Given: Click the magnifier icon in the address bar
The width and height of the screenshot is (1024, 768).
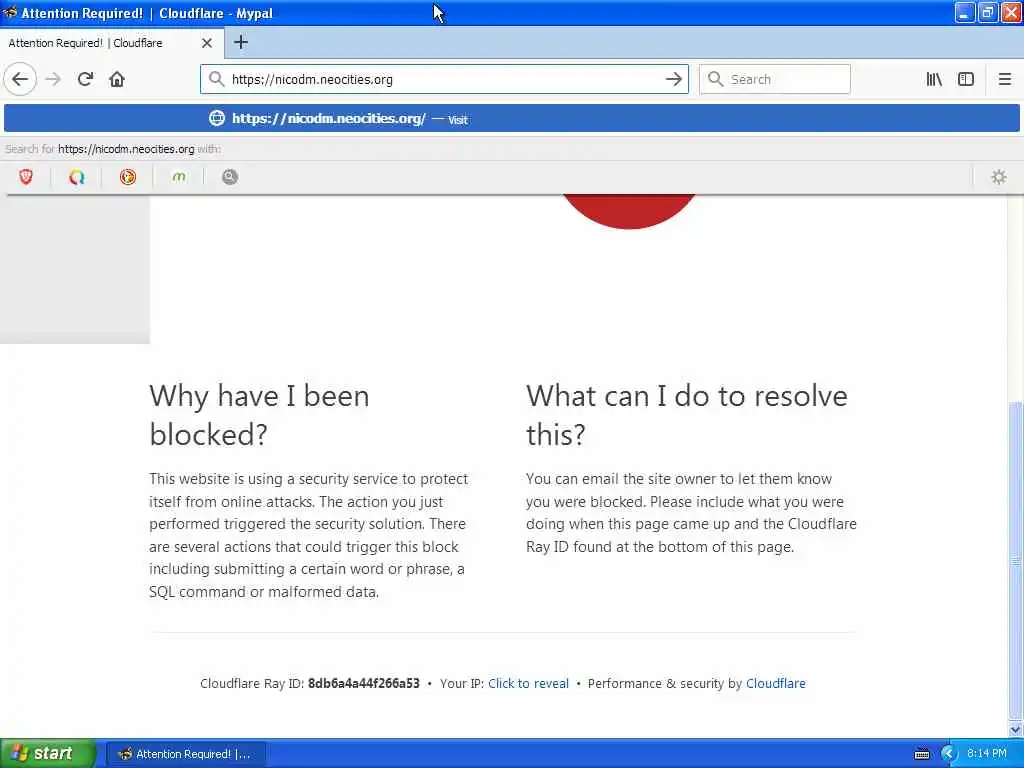Looking at the screenshot, I should pos(216,79).
